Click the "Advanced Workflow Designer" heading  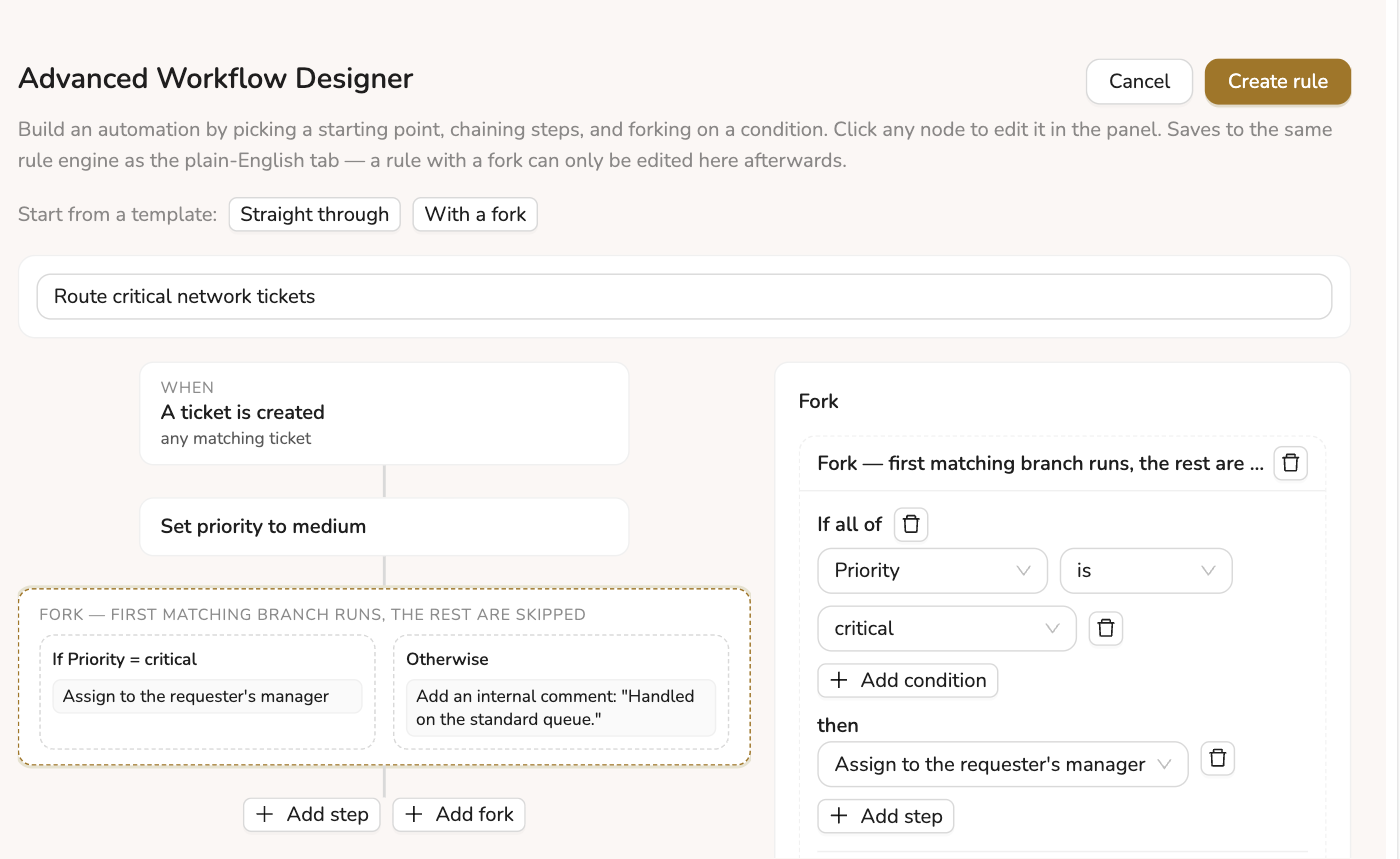tap(216, 78)
